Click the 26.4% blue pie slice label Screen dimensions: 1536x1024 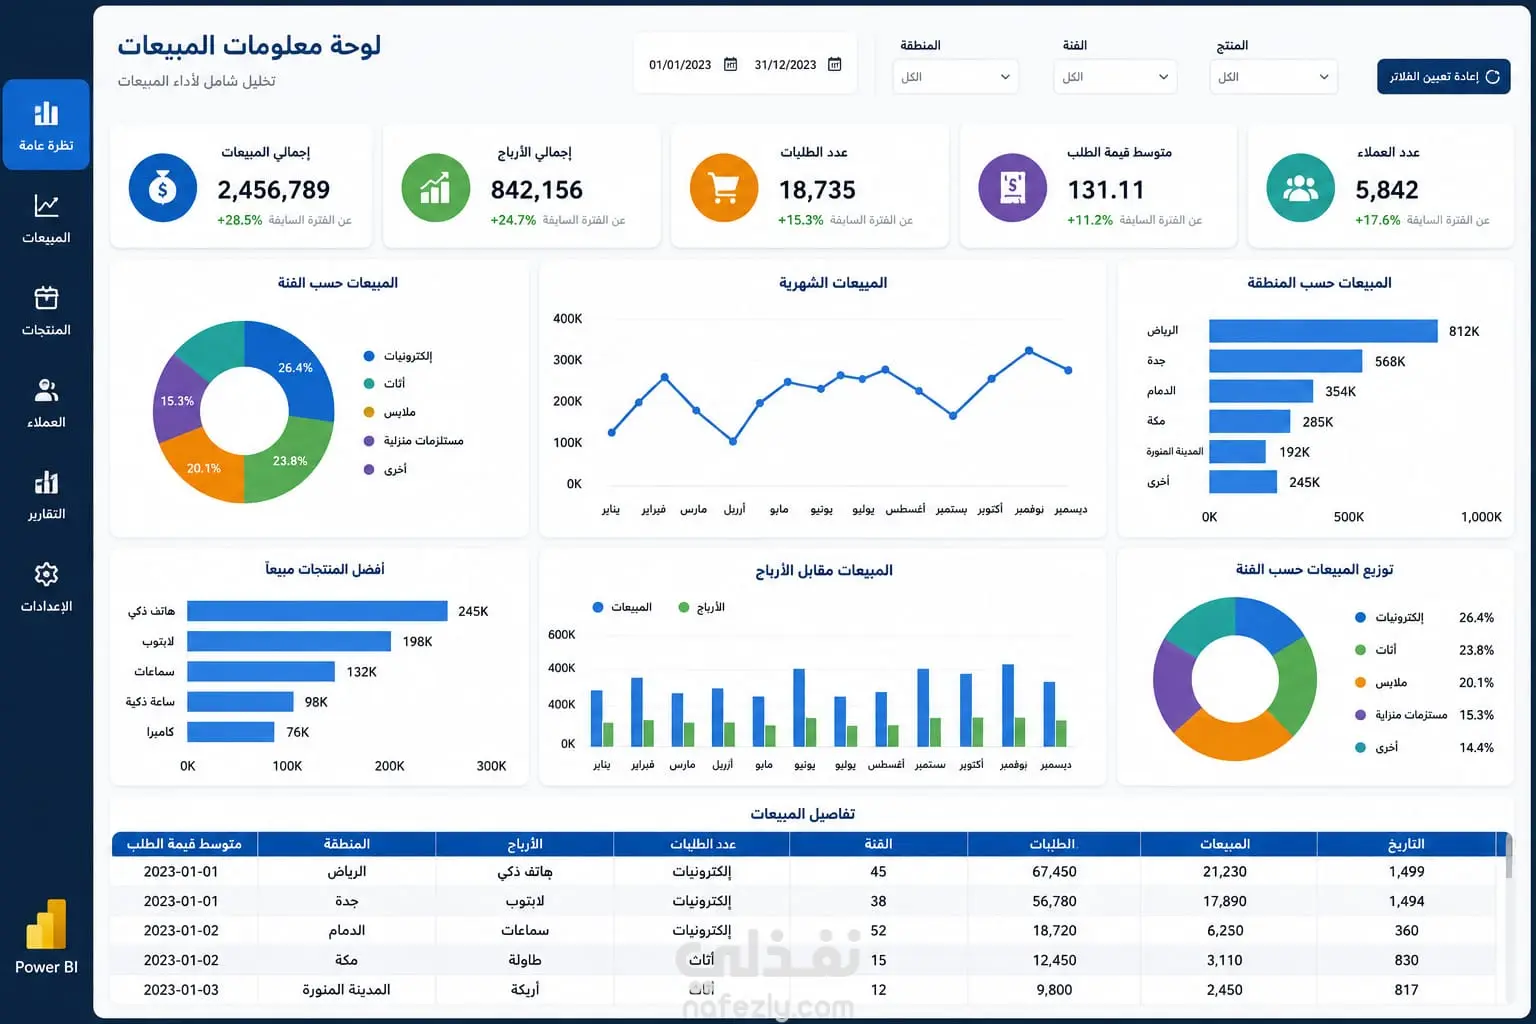295,368
